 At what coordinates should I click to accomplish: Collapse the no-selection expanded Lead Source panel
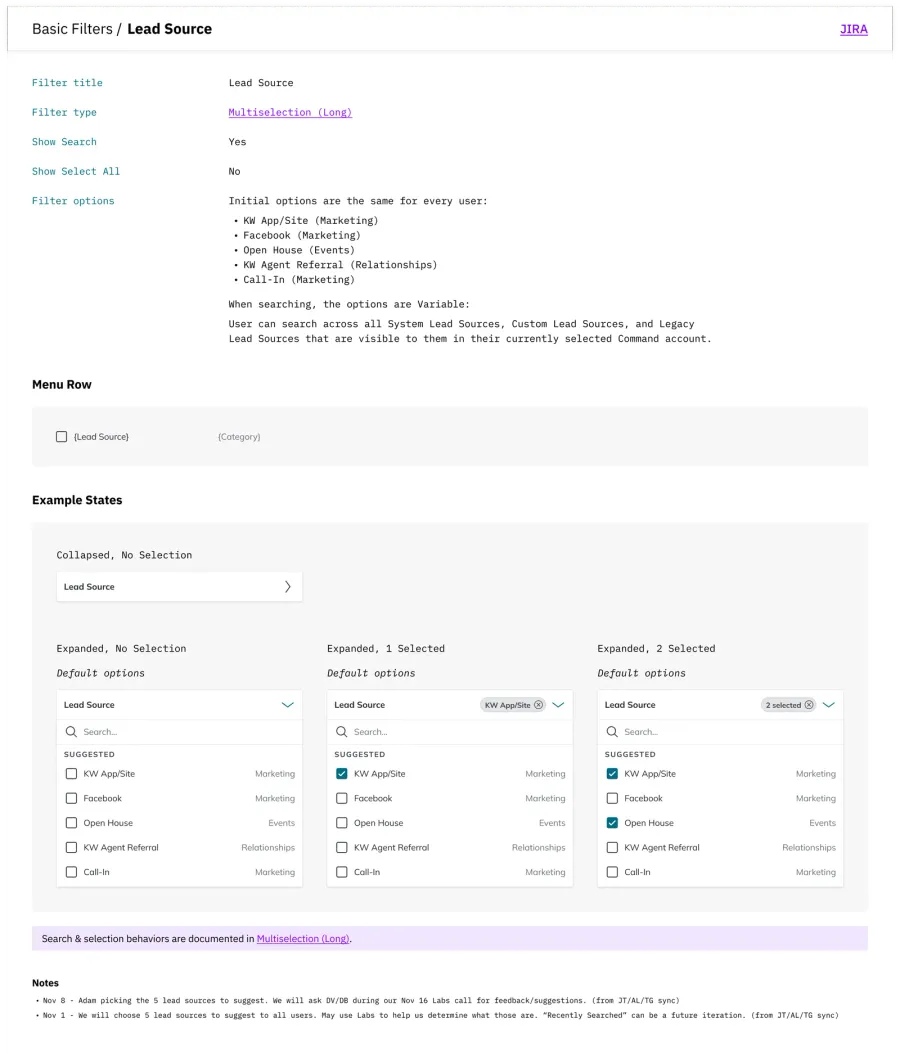(x=288, y=705)
